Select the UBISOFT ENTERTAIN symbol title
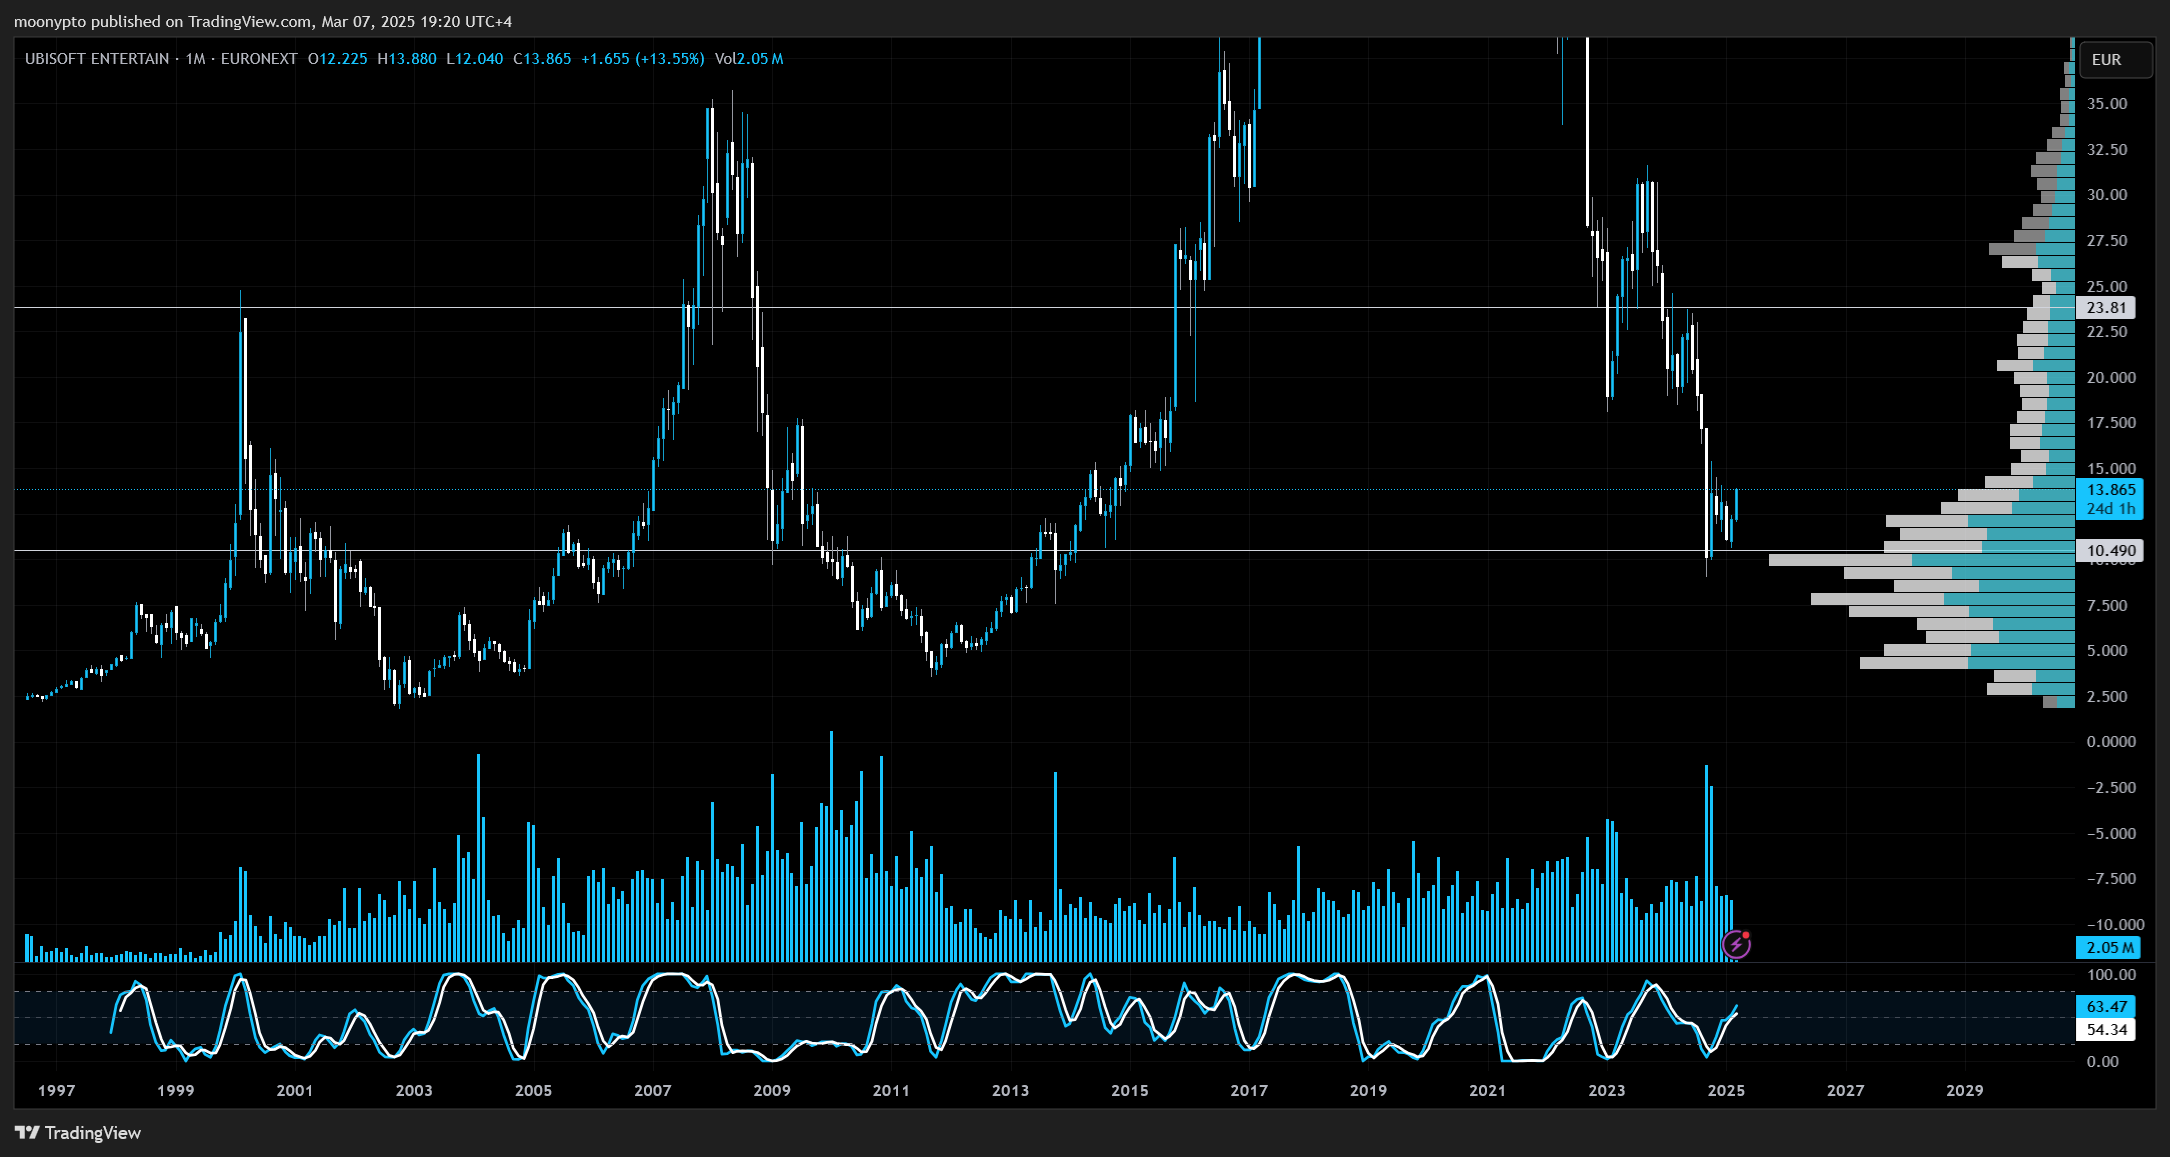Viewport: 2170px width, 1157px height. tap(97, 59)
